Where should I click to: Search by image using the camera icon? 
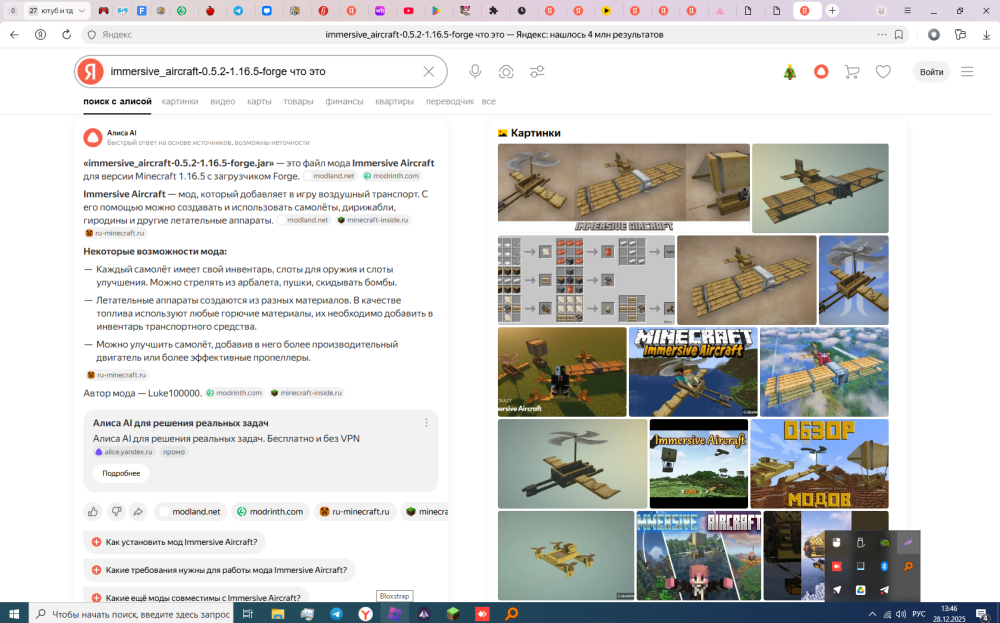(x=506, y=71)
